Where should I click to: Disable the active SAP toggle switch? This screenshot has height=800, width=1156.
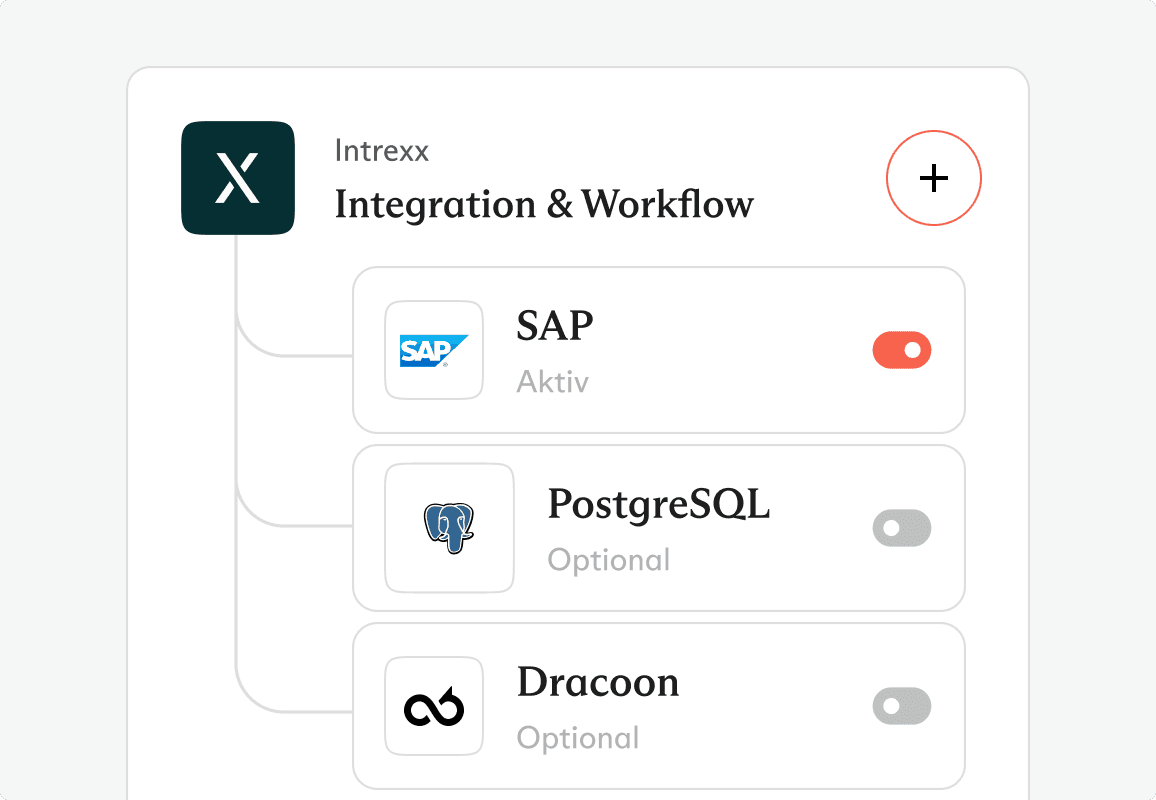point(902,351)
